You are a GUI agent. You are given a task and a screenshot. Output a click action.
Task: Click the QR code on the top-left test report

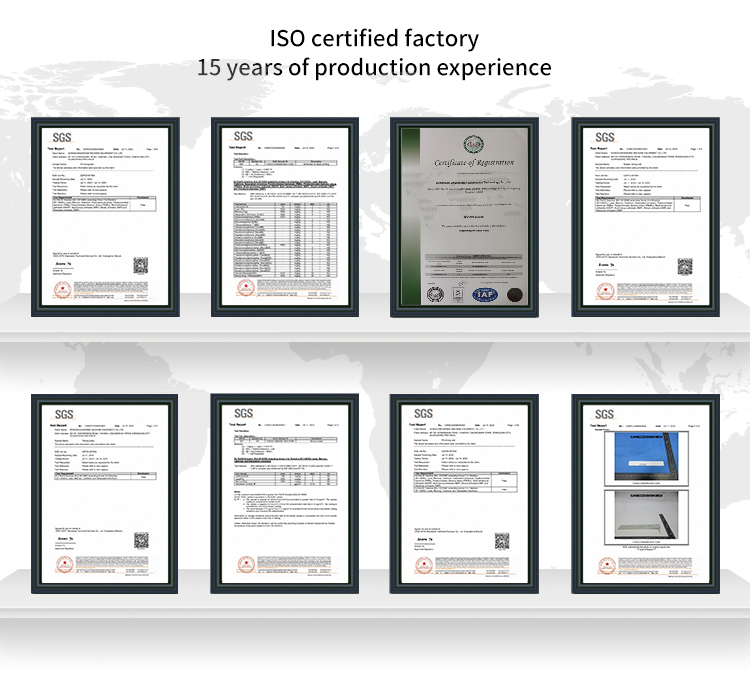tap(140, 266)
